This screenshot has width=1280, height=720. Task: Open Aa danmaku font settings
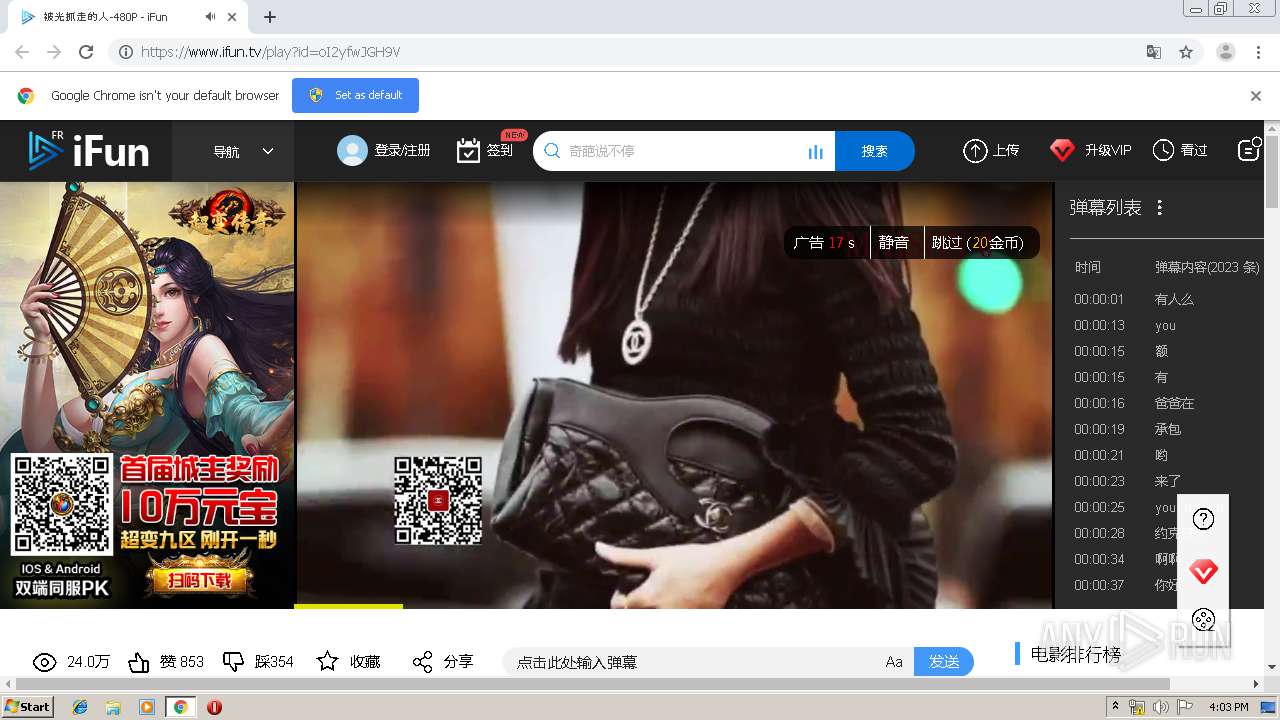pos(894,662)
